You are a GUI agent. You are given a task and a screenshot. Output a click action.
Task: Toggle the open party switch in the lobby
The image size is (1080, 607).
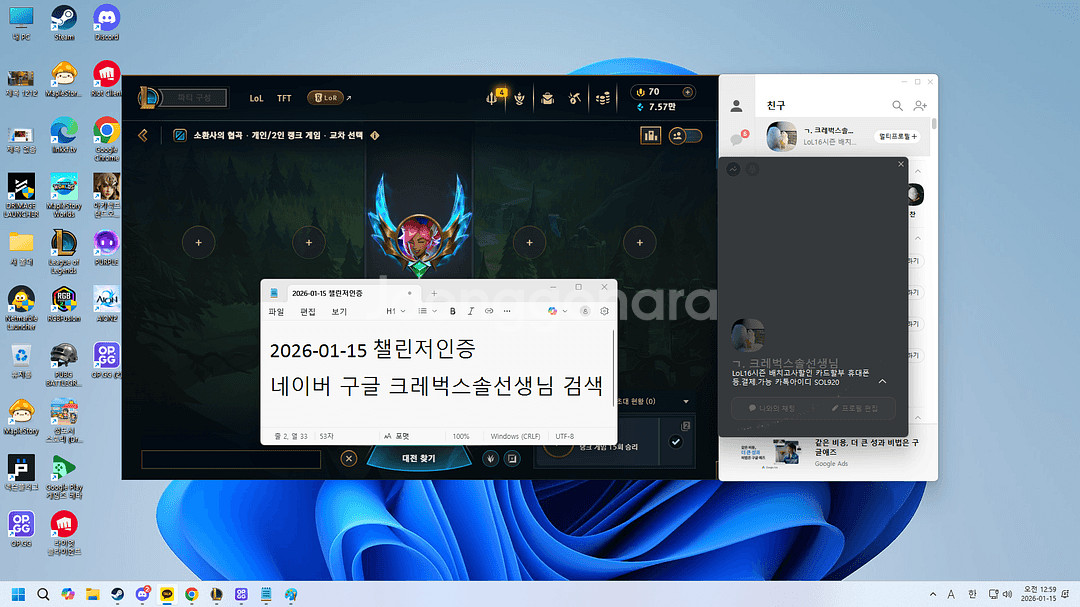686,135
